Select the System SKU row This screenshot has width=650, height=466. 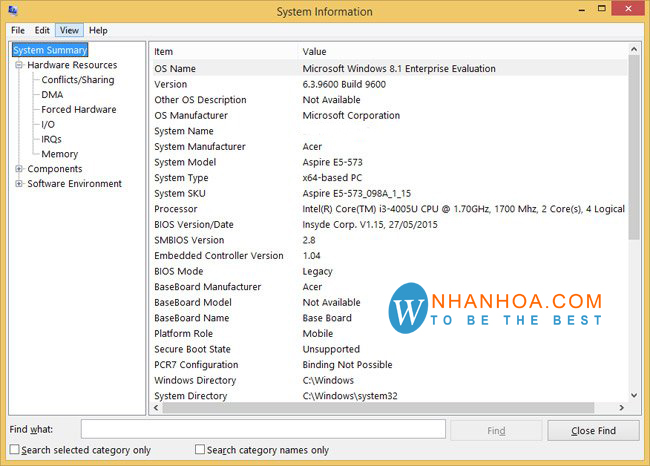(x=390, y=194)
